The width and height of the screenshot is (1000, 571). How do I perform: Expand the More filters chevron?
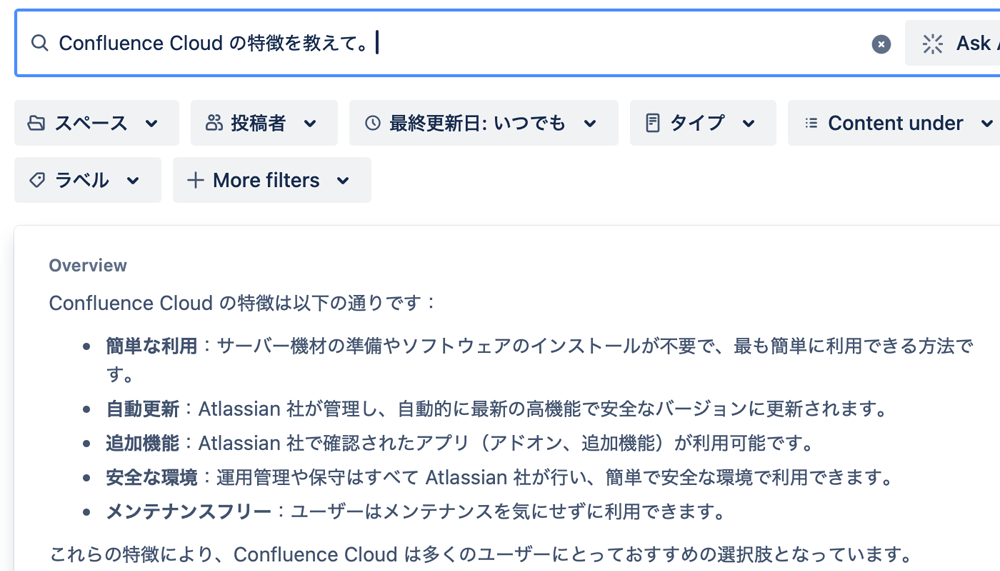click(x=343, y=181)
